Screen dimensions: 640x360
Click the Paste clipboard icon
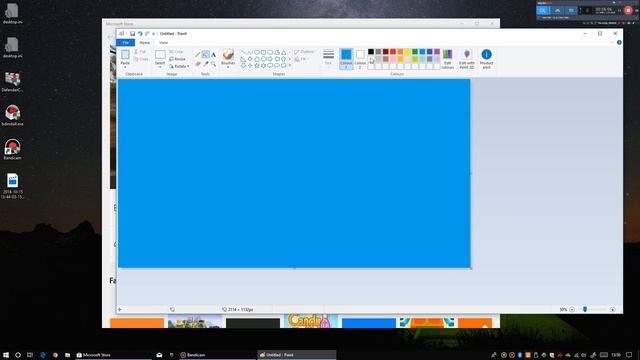125,54
